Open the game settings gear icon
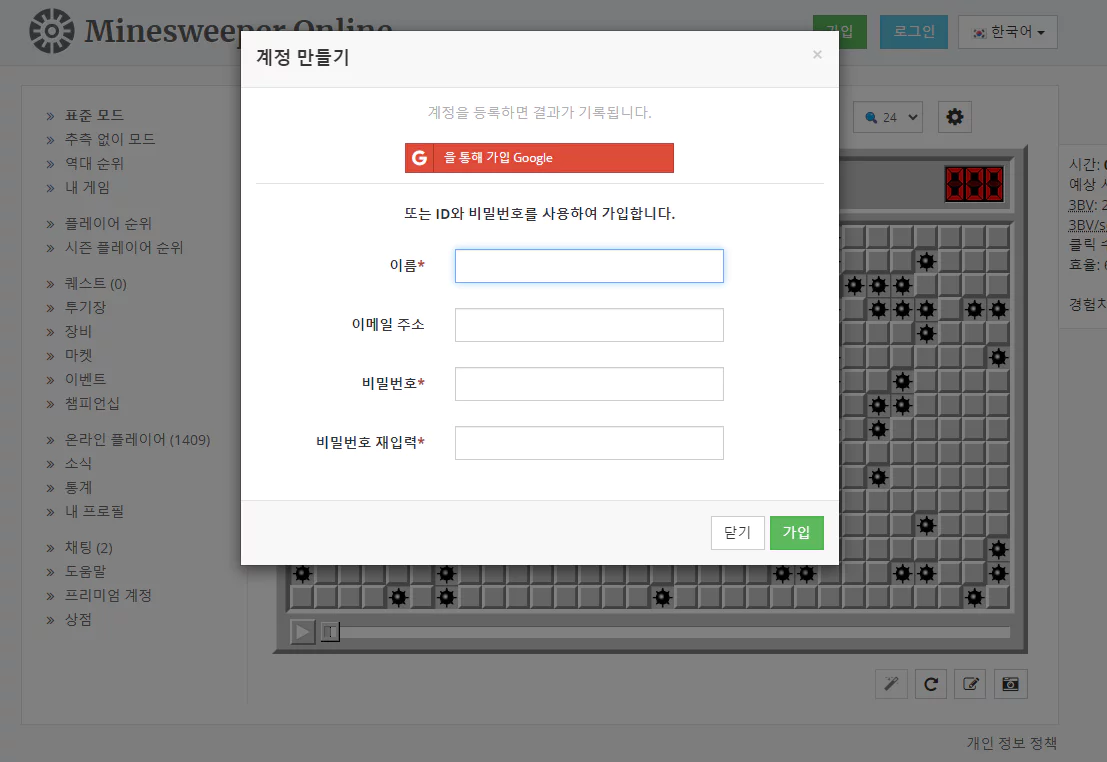1107x762 pixels. 955,117
